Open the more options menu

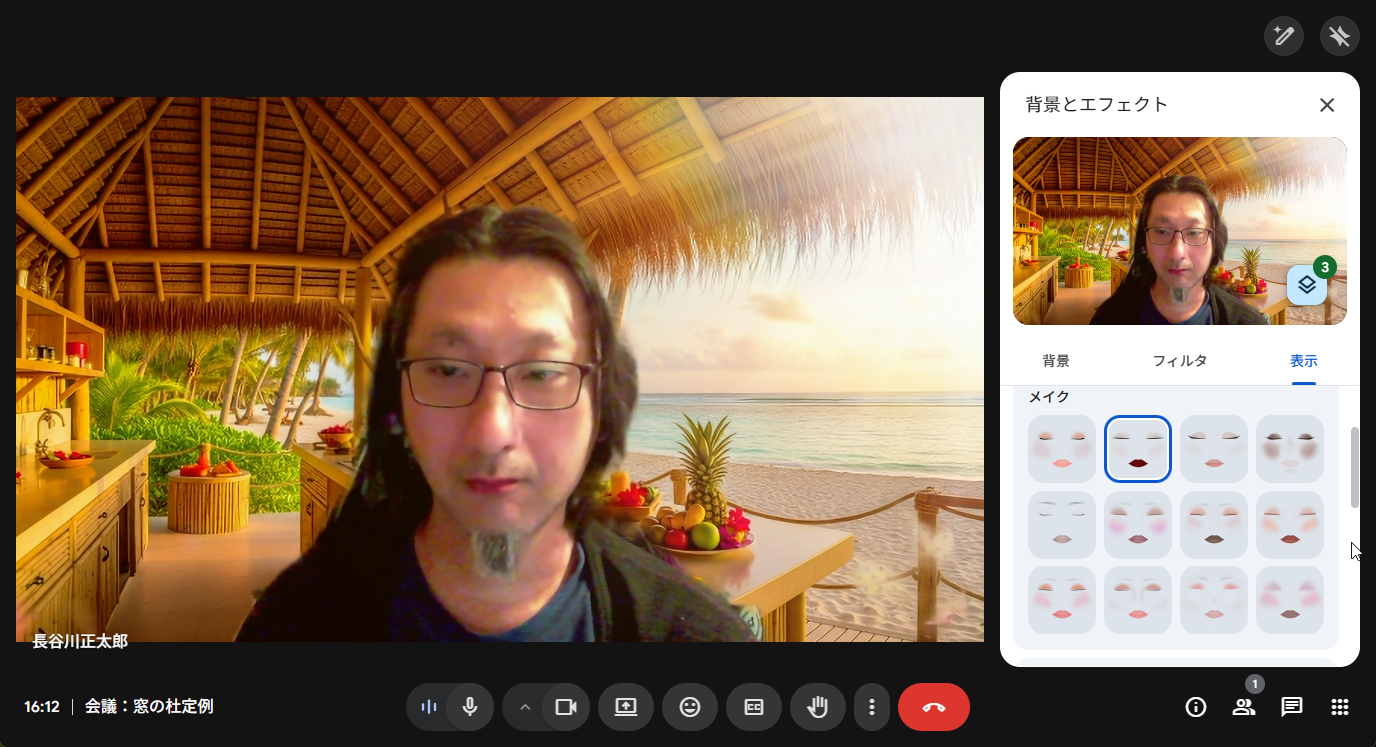click(x=872, y=707)
